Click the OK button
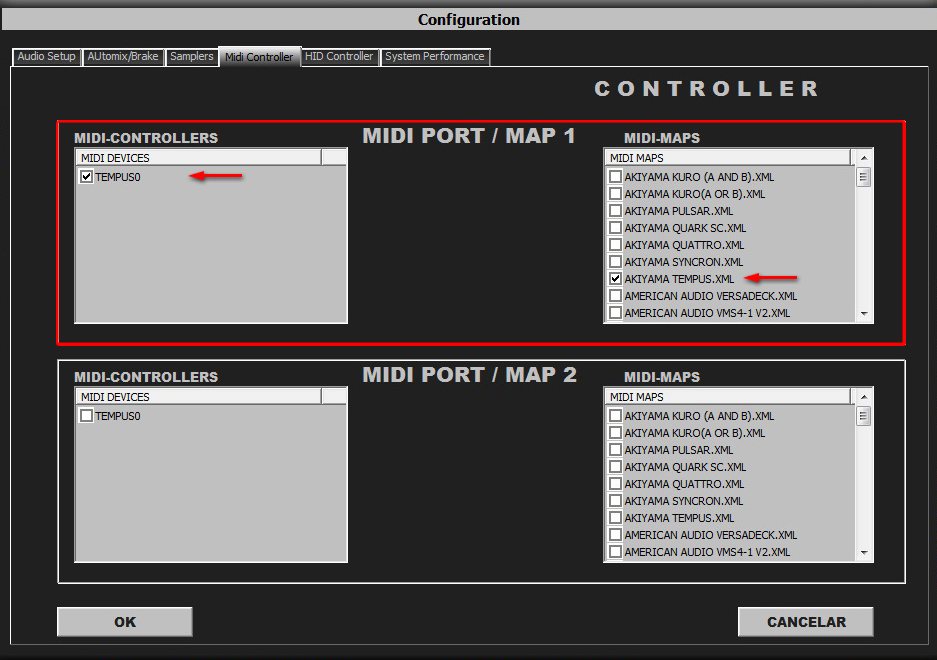The height and width of the screenshot is (660, 937). 125,622
